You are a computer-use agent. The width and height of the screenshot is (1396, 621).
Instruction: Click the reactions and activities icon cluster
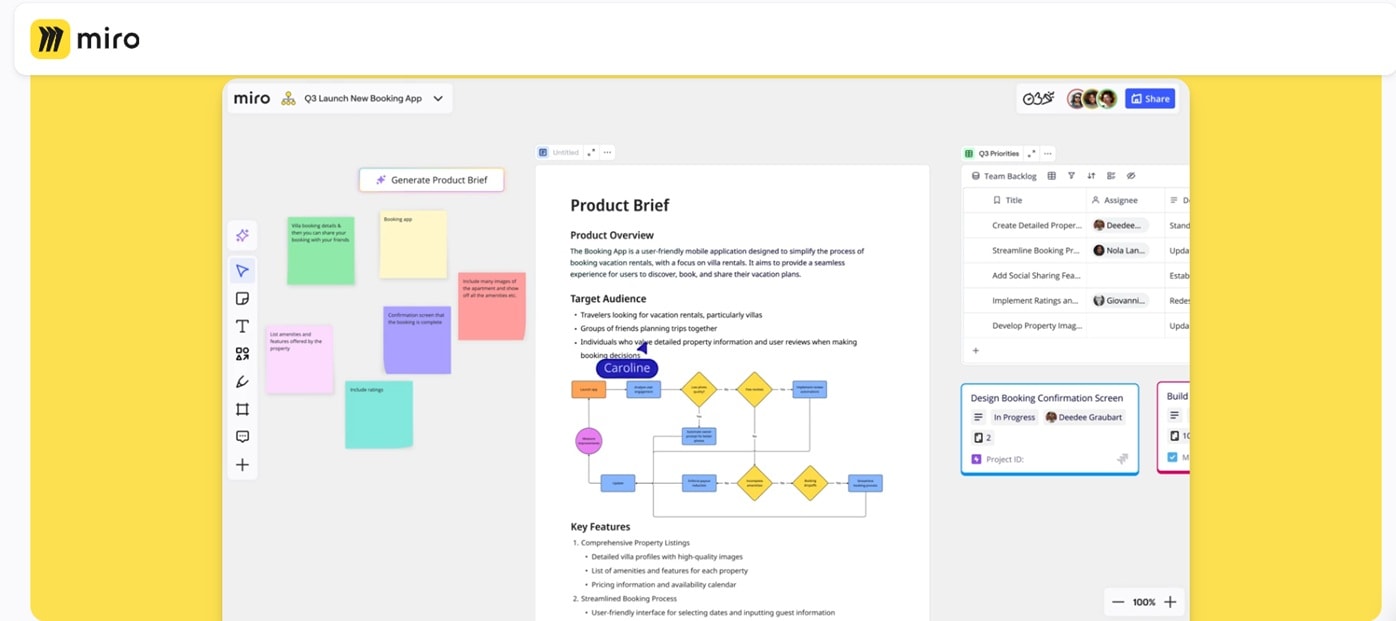1038,98
